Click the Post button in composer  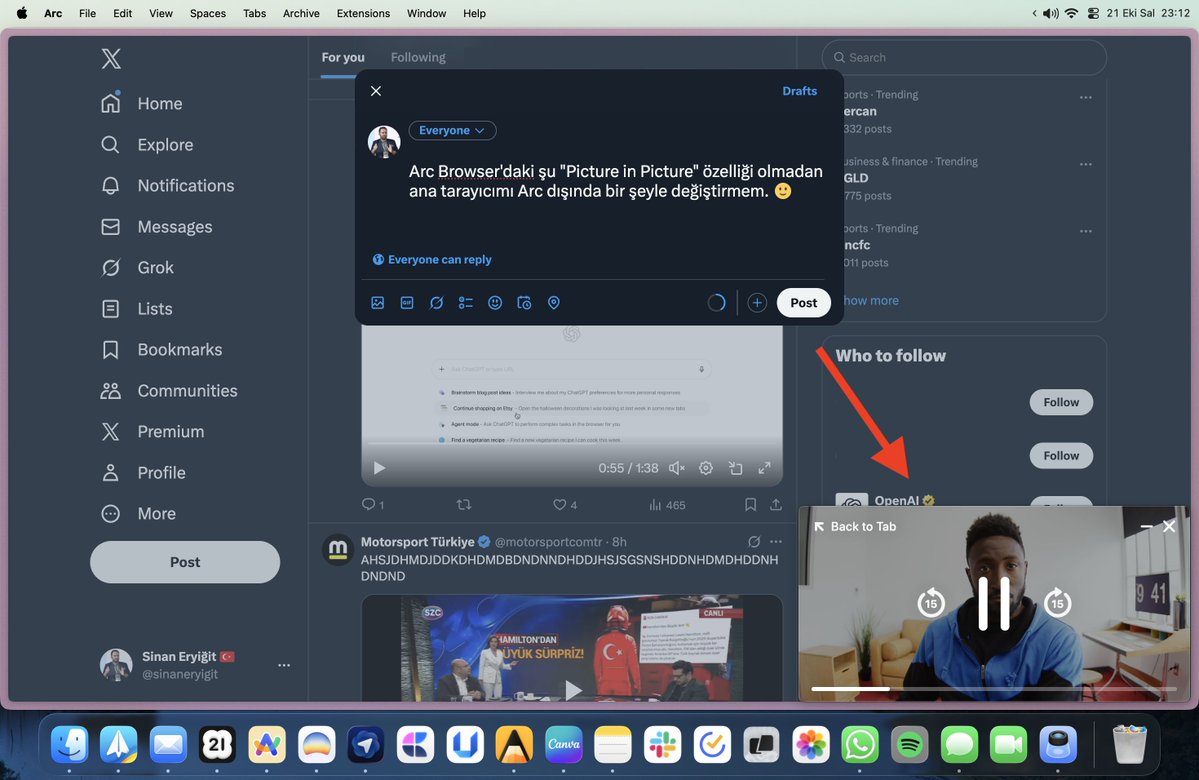804,303
